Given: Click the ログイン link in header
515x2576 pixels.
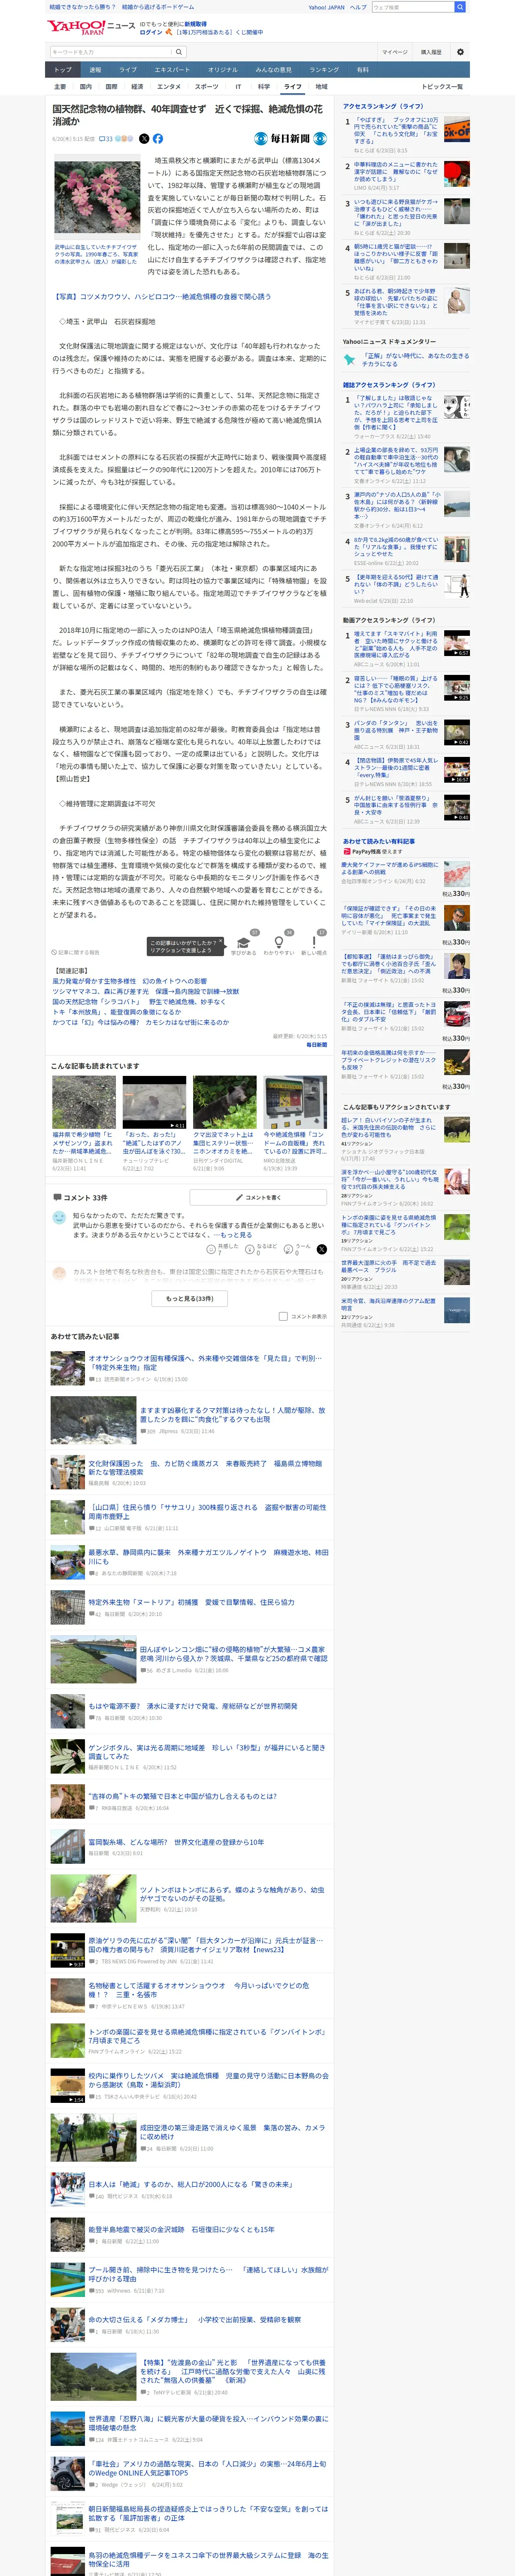Looking at the screenshot, I should point(151,32).
